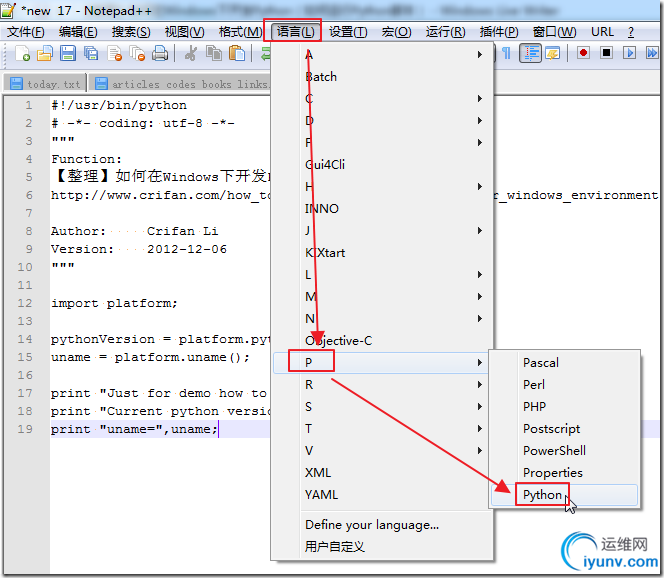Image resolution: width=664 pixels, height=578 pixels.
Task: Paste clipboard using the Paste toolbar icon
Action: point(237,53)
